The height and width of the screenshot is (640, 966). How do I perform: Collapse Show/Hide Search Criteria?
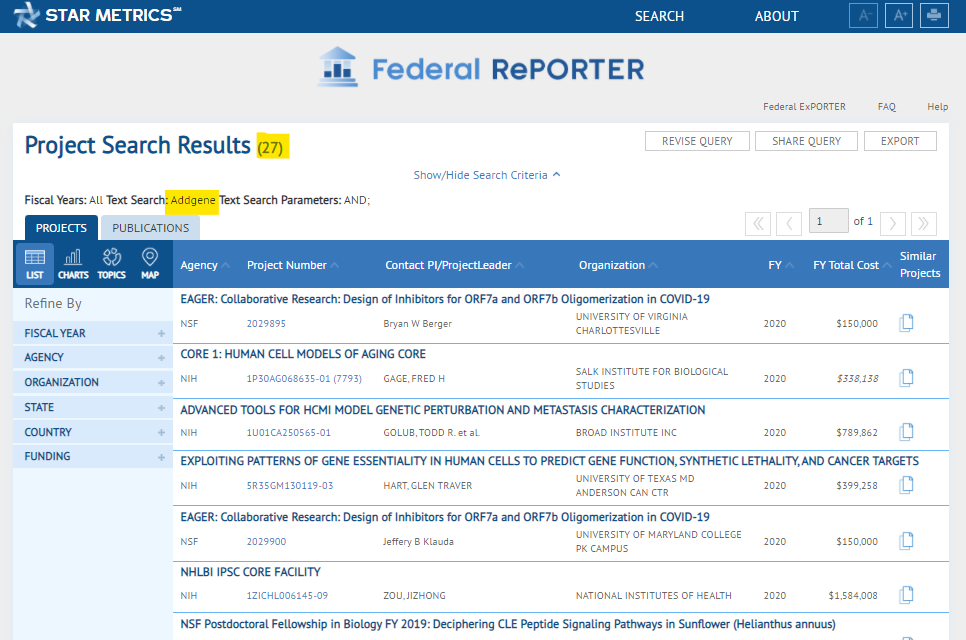[487, 175]
